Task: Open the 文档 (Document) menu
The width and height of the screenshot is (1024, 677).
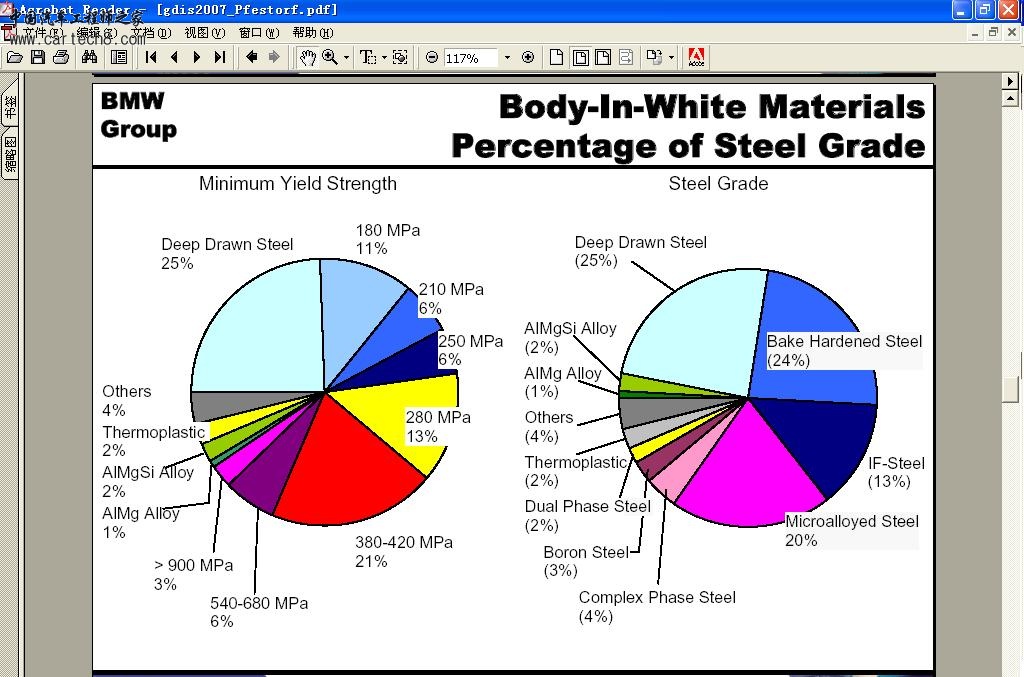Action: point(151,33)
